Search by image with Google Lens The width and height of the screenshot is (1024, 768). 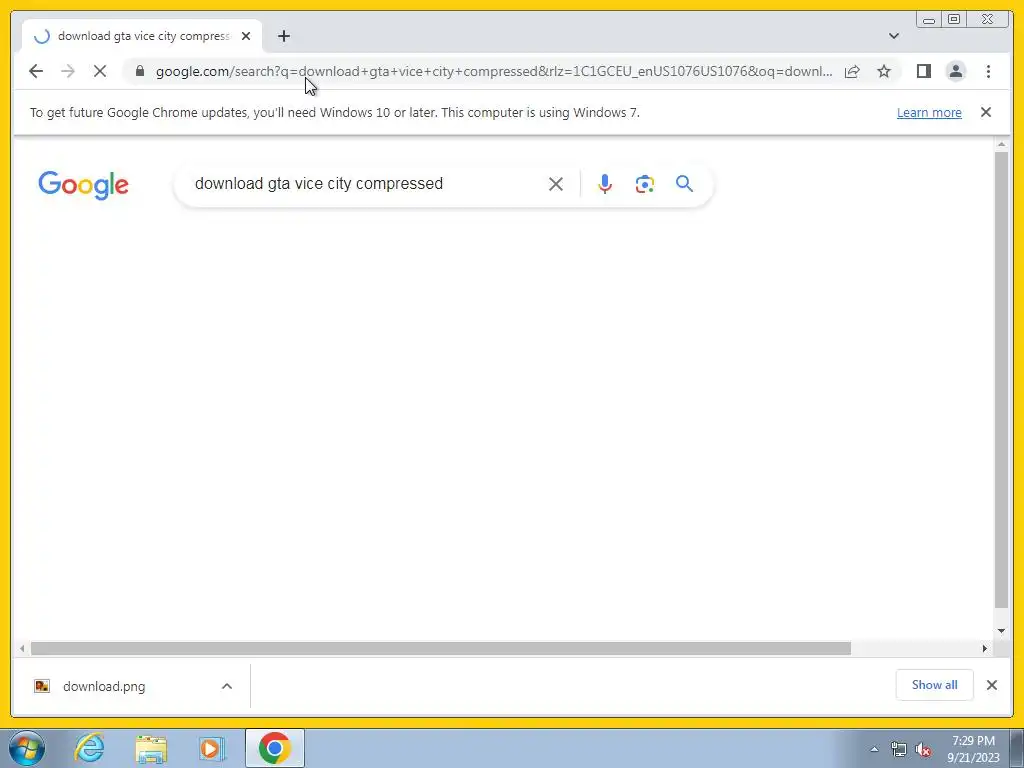(x=645, y=184)
